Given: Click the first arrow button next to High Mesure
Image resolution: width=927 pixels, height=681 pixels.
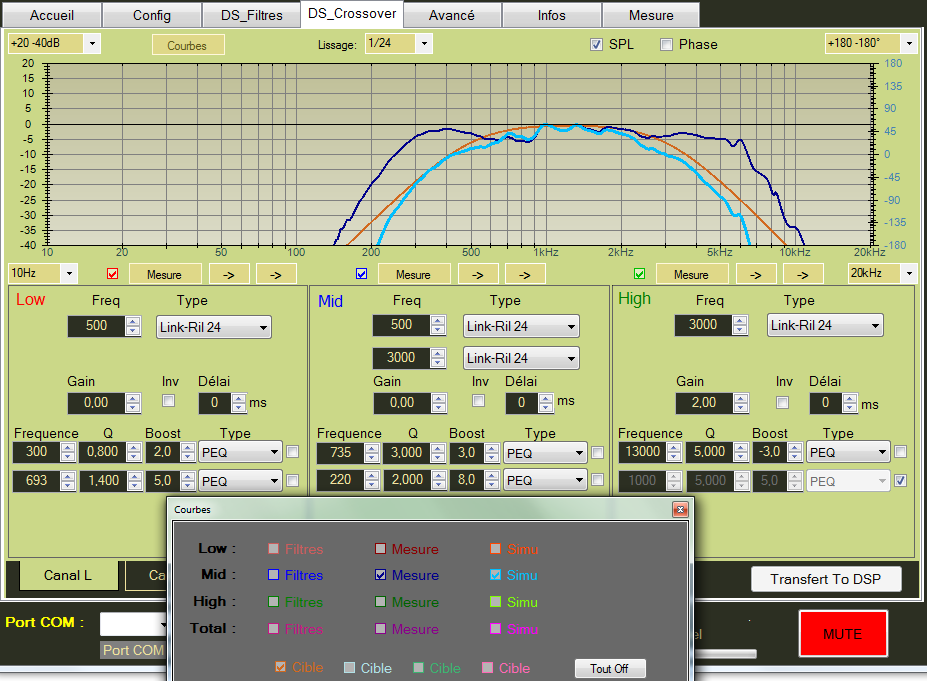Looking at the screenshot, I should 756,274.
